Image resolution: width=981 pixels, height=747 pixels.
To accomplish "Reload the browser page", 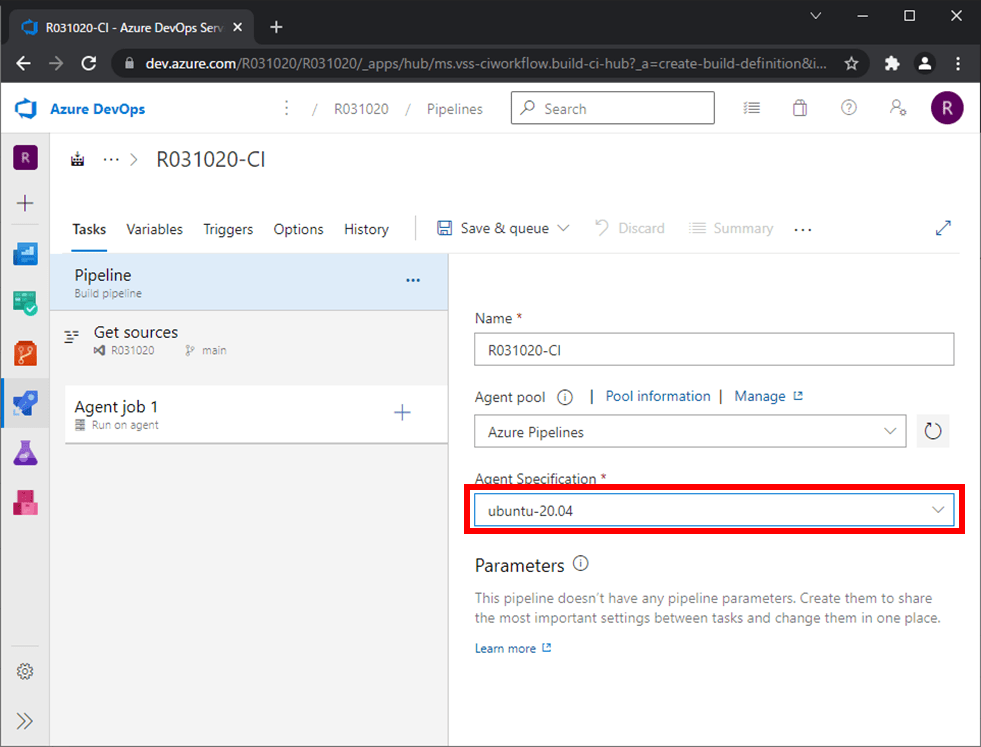I will pos(89,63).
